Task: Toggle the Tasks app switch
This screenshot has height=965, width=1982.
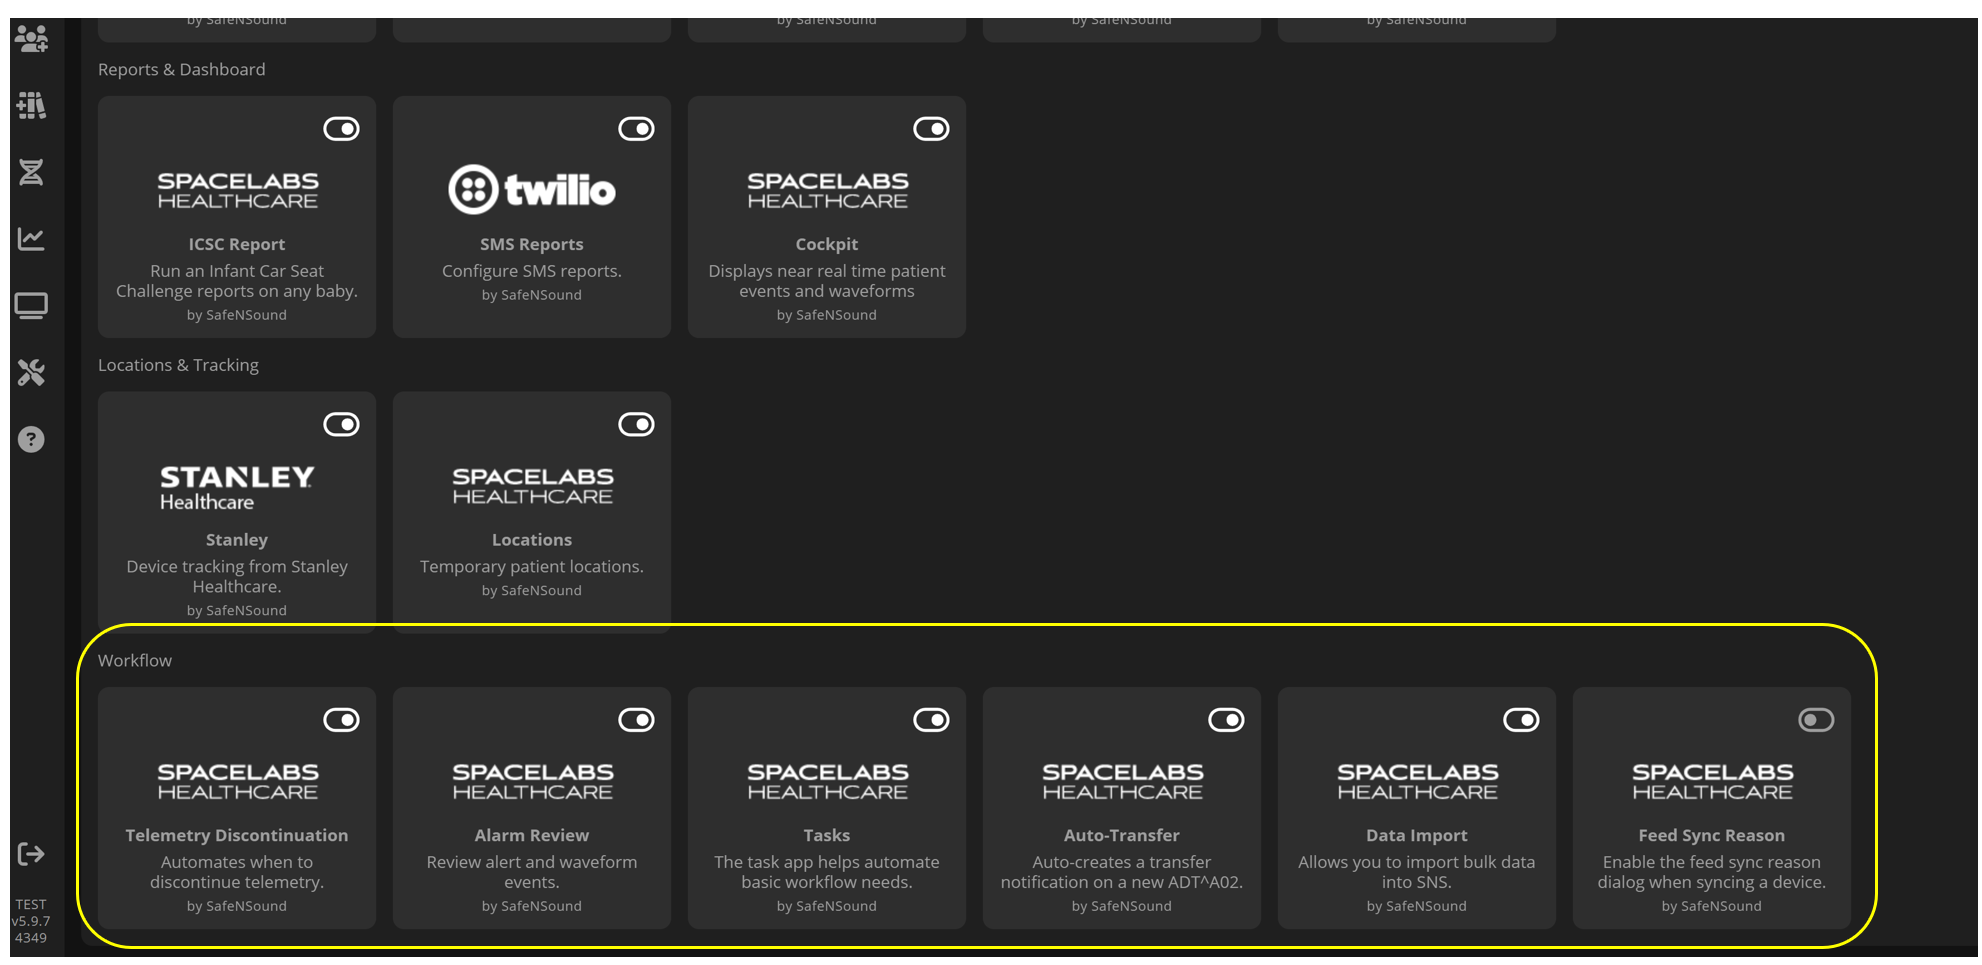Action: [931, 720]
